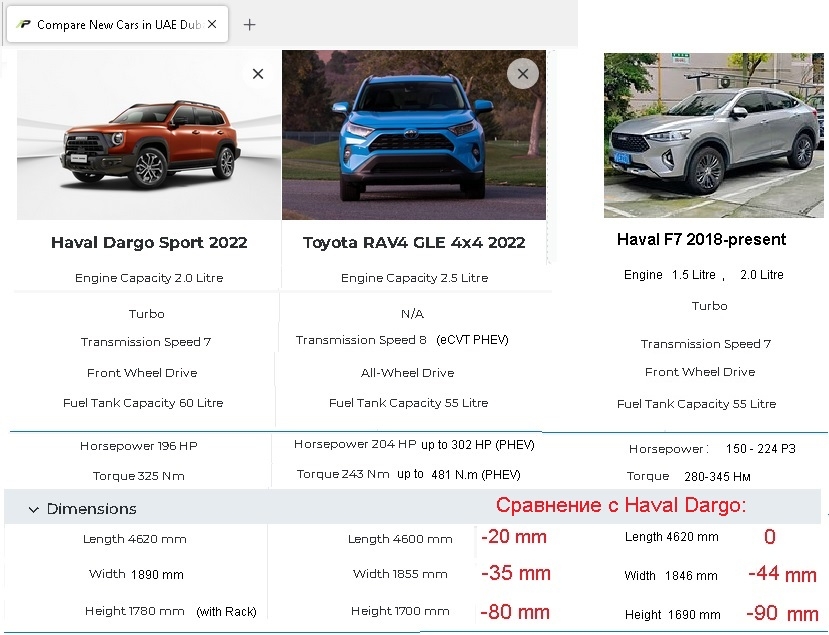Click the Haval F7 2018-present title
829x635 pixels.
click(x=702, y=240)
